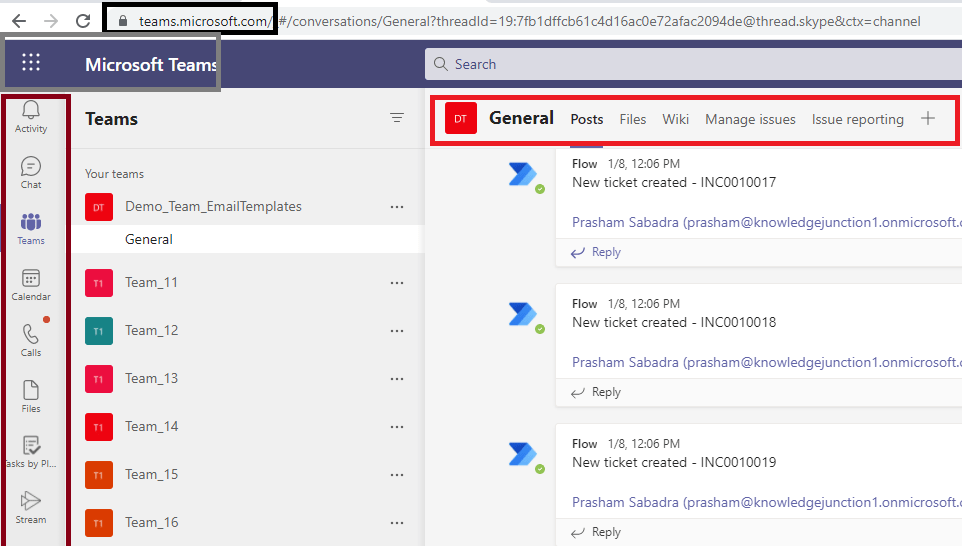Select the Team_13 team name
The image size is (962, 546).
[x=152, y=379]
